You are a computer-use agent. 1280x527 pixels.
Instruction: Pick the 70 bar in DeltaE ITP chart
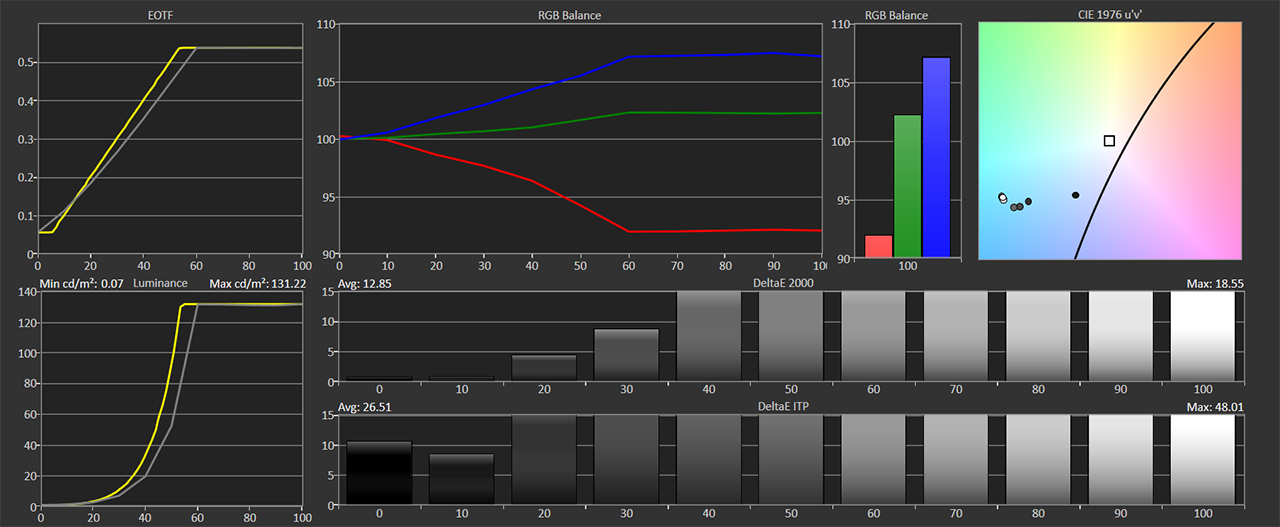955,459
